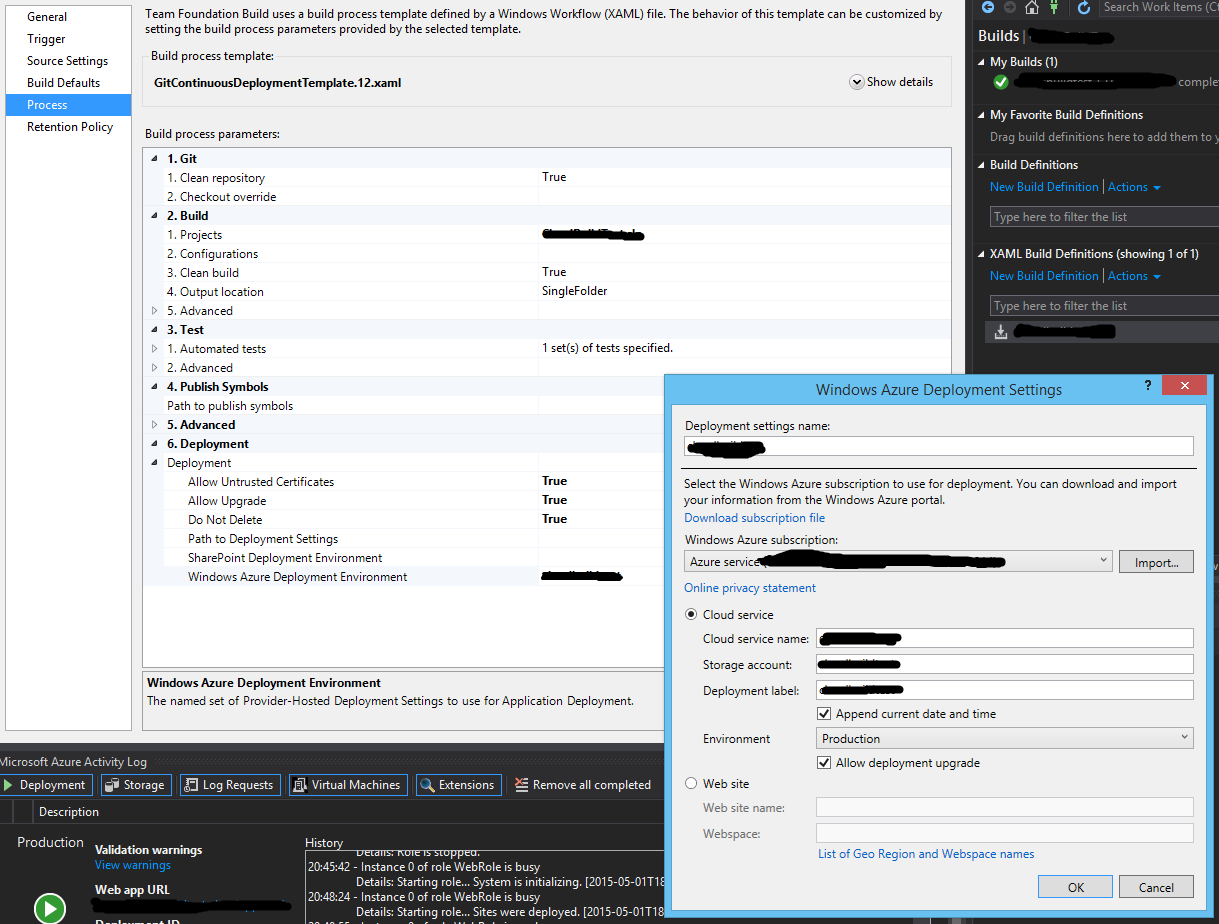Click the forward navigation arrow in Team Explorer
Screen dimensions: 1219x924
(1008, 7)
